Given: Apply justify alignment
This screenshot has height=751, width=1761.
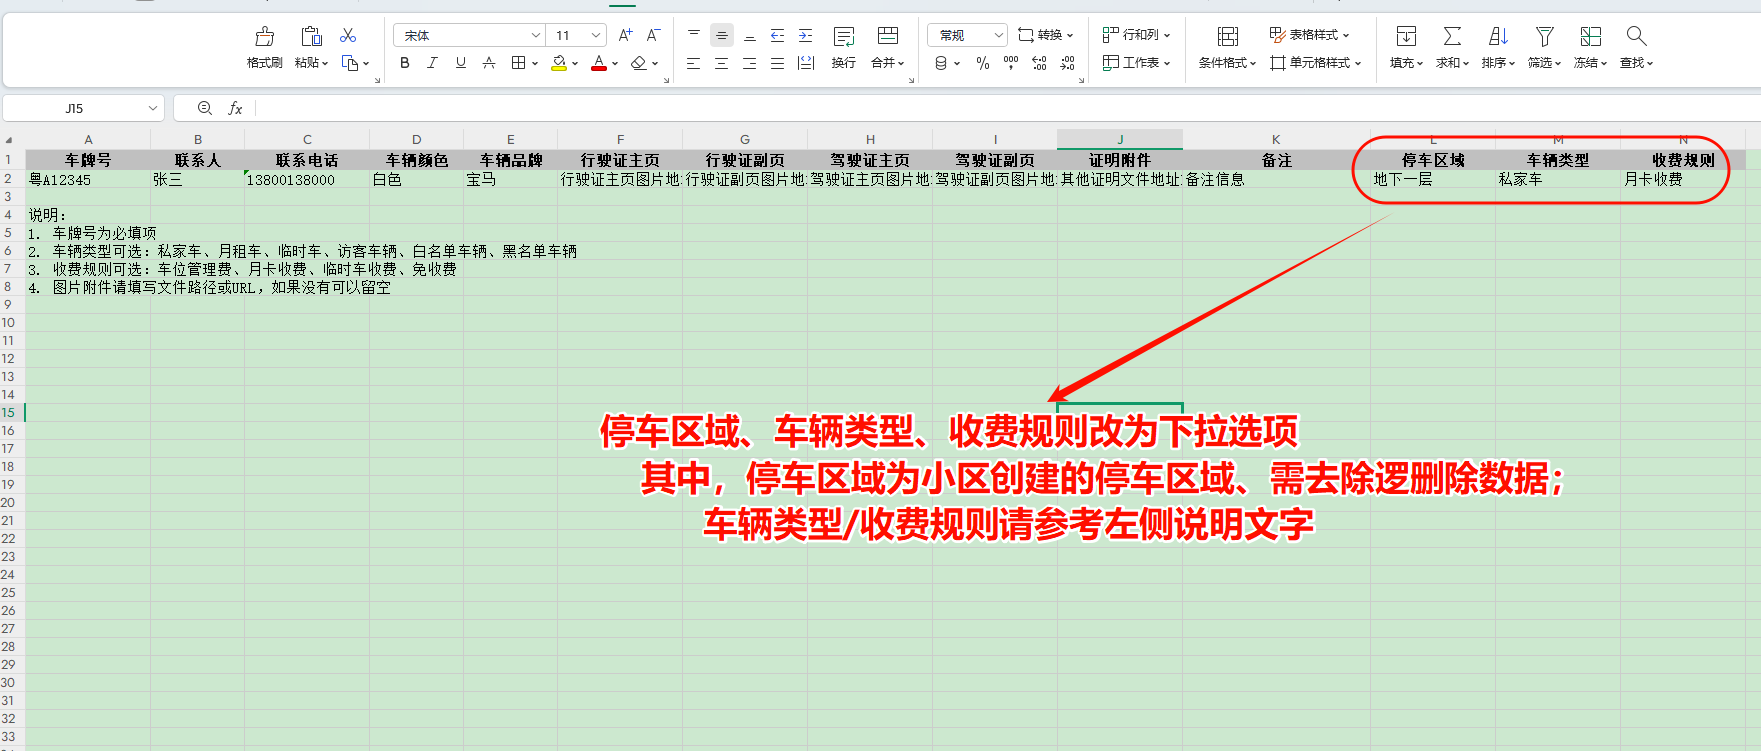Looking at the screenshot, I should (778, 63).
